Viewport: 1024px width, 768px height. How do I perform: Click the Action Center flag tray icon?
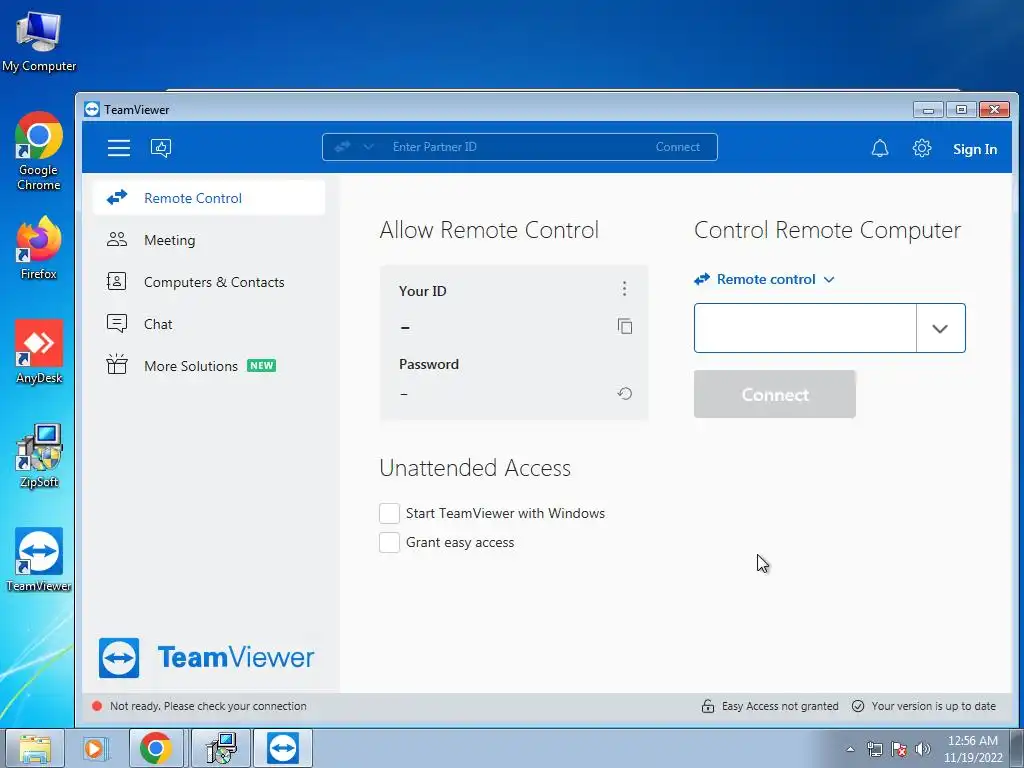[899, 749]
